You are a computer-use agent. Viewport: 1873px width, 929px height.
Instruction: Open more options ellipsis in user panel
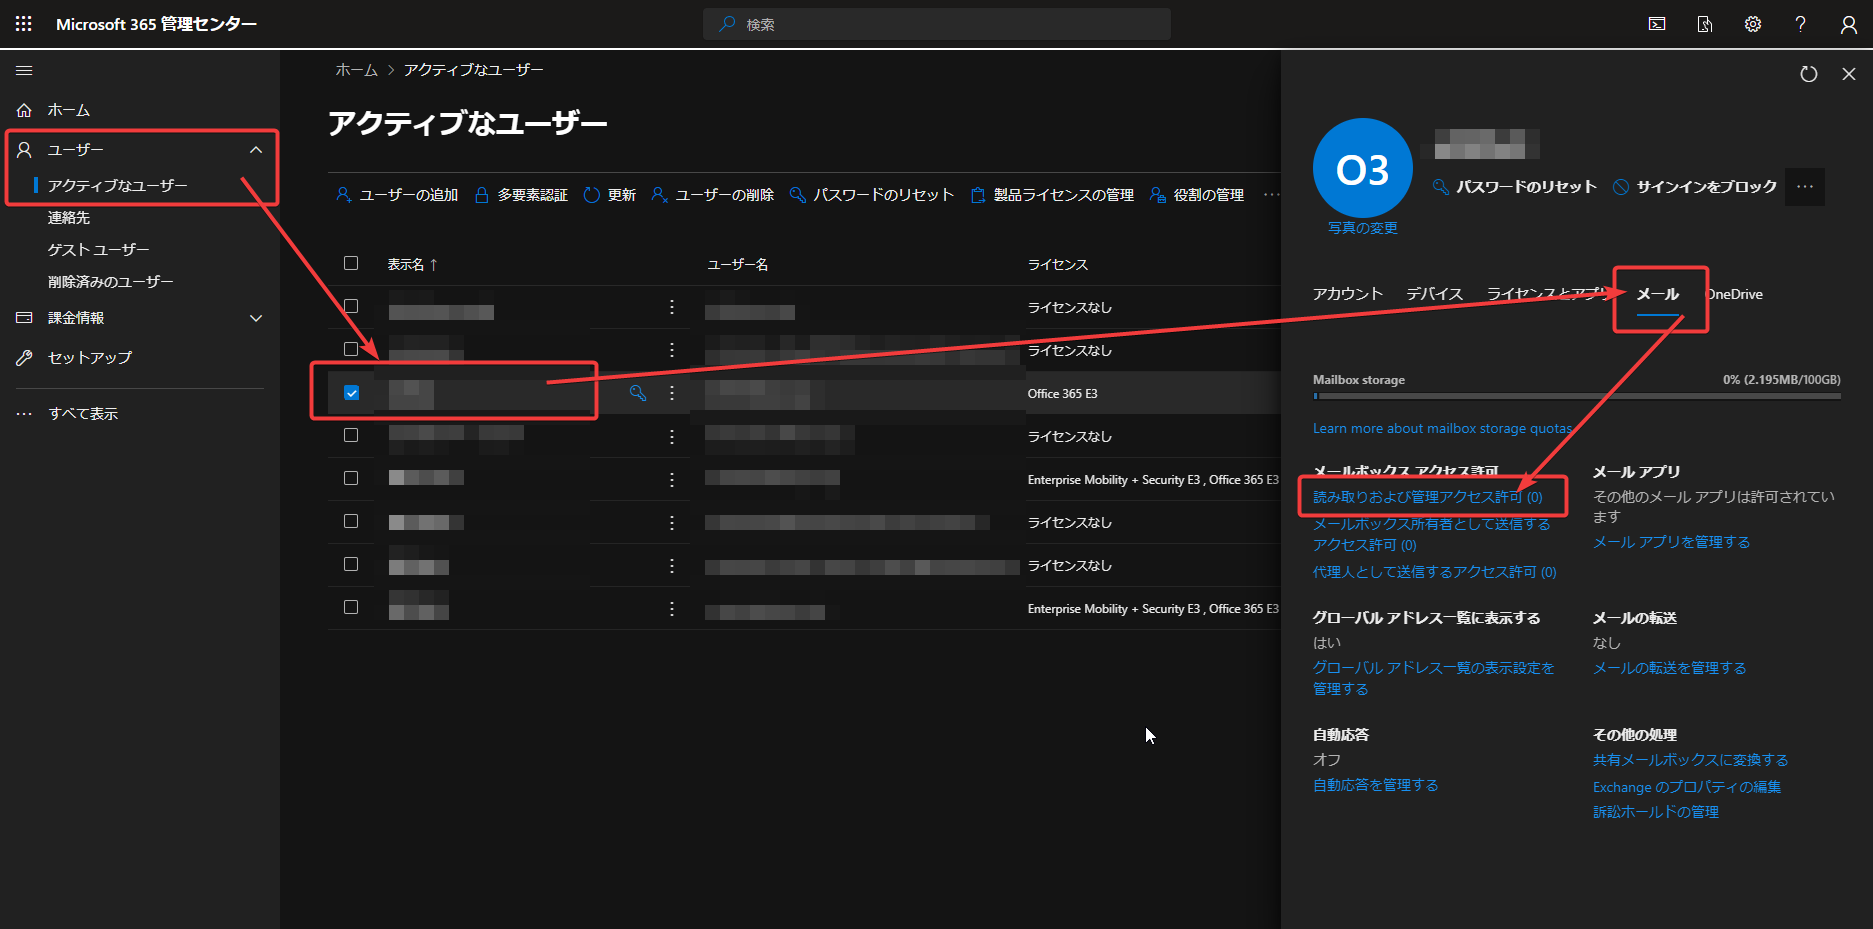1804,187
